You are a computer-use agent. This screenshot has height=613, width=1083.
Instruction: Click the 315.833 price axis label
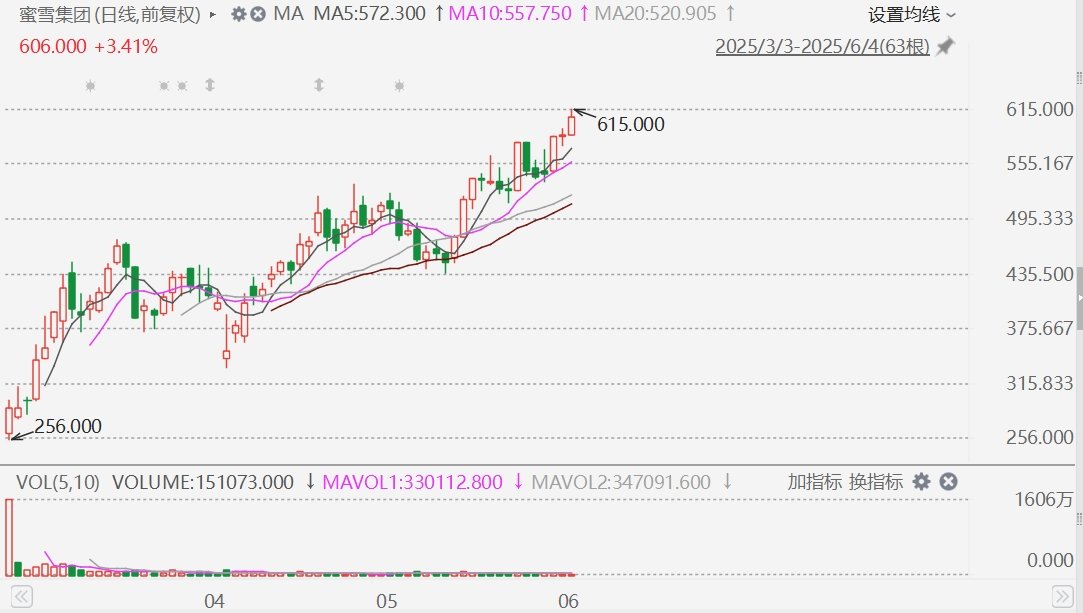(1039, 383)
